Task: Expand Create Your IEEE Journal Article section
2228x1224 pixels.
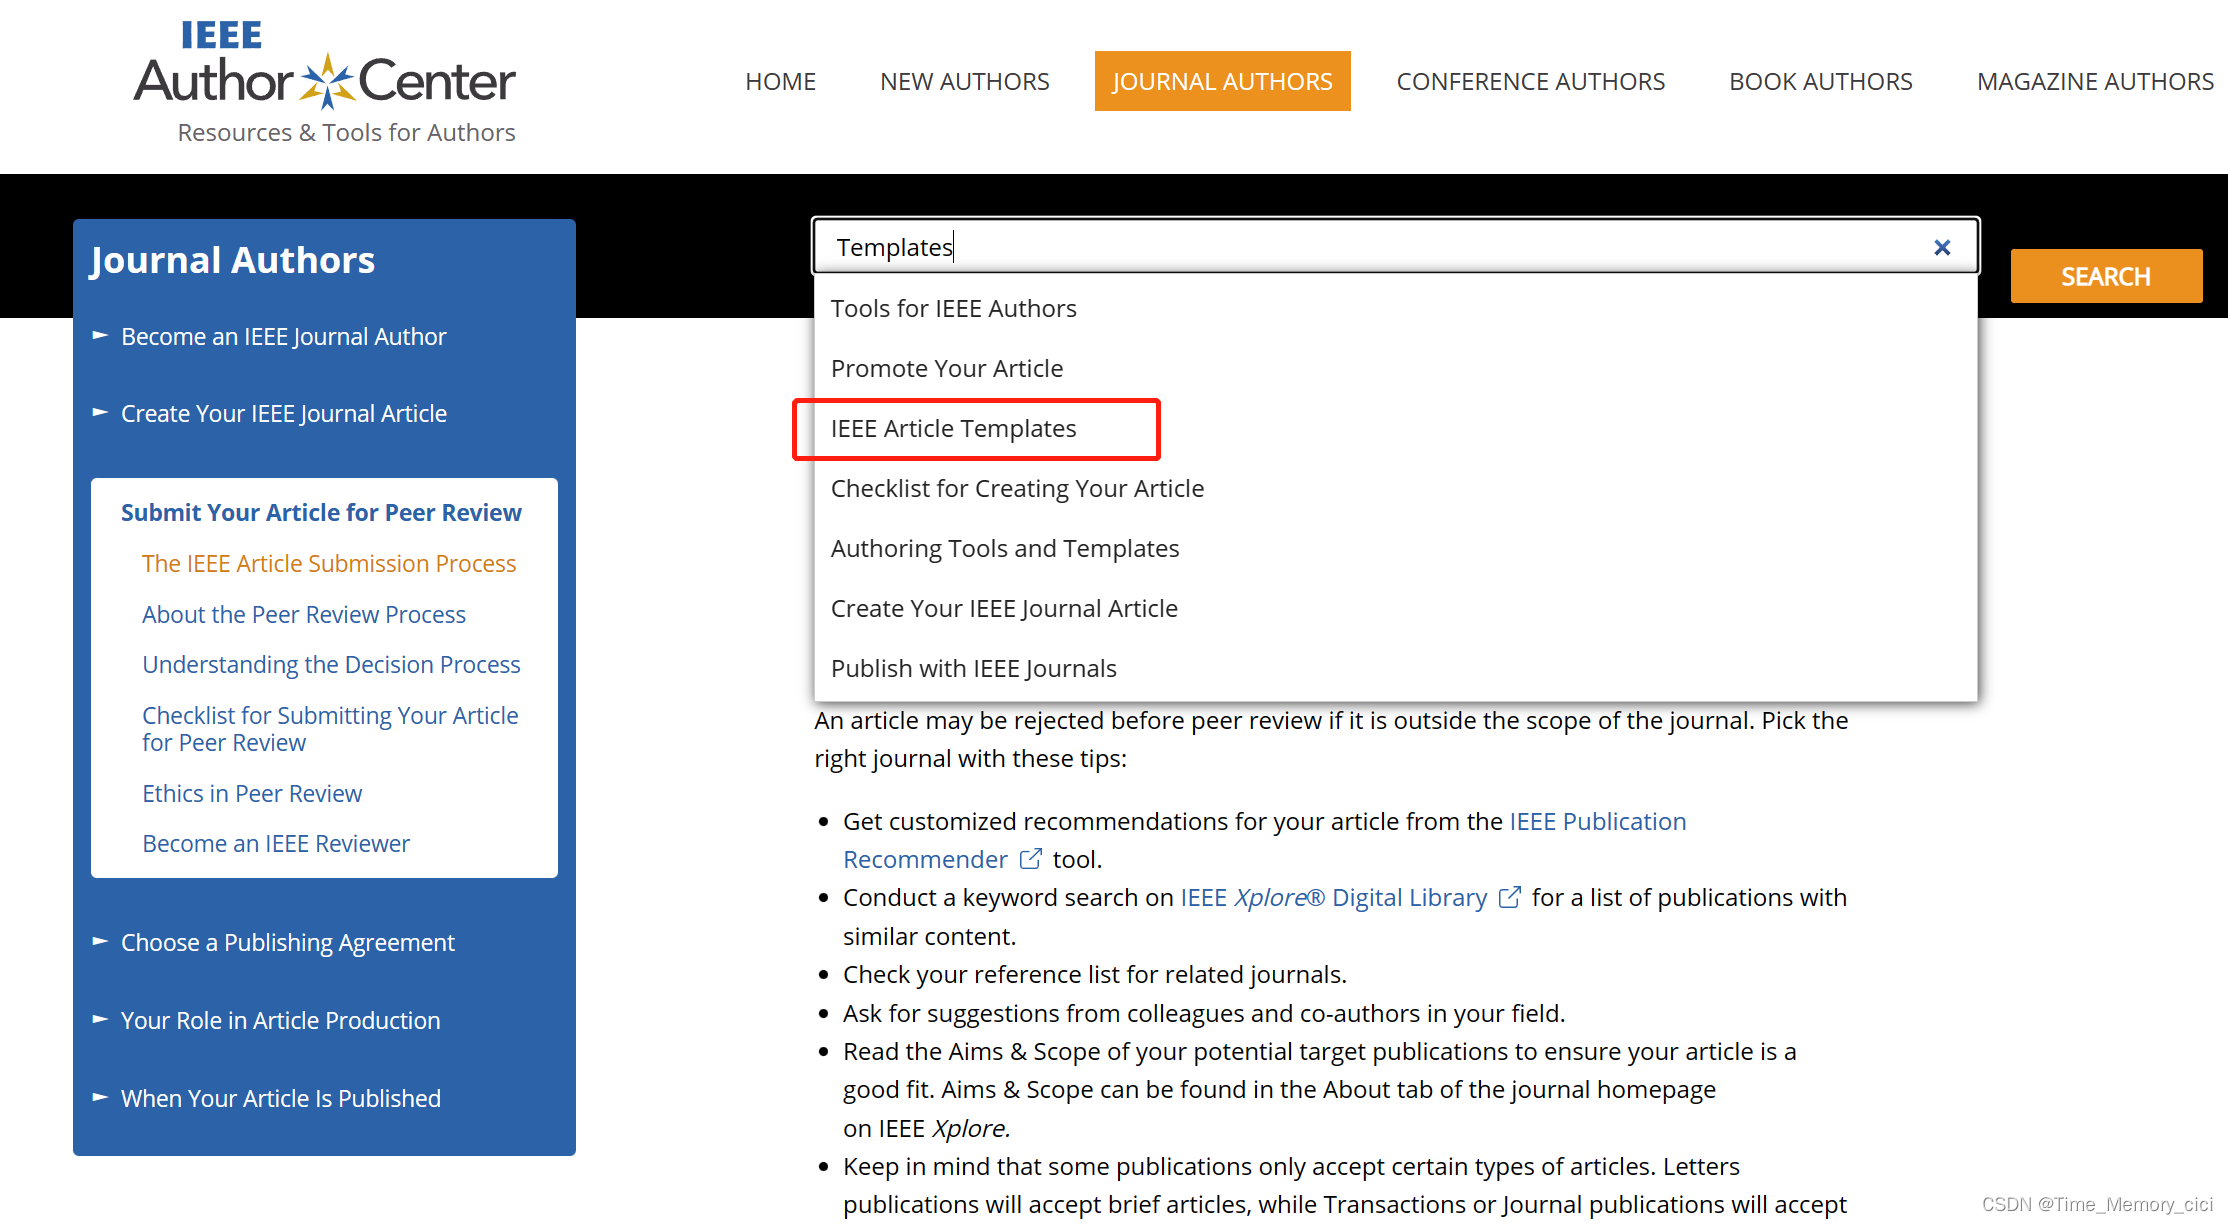Action: tap(100, 413)
